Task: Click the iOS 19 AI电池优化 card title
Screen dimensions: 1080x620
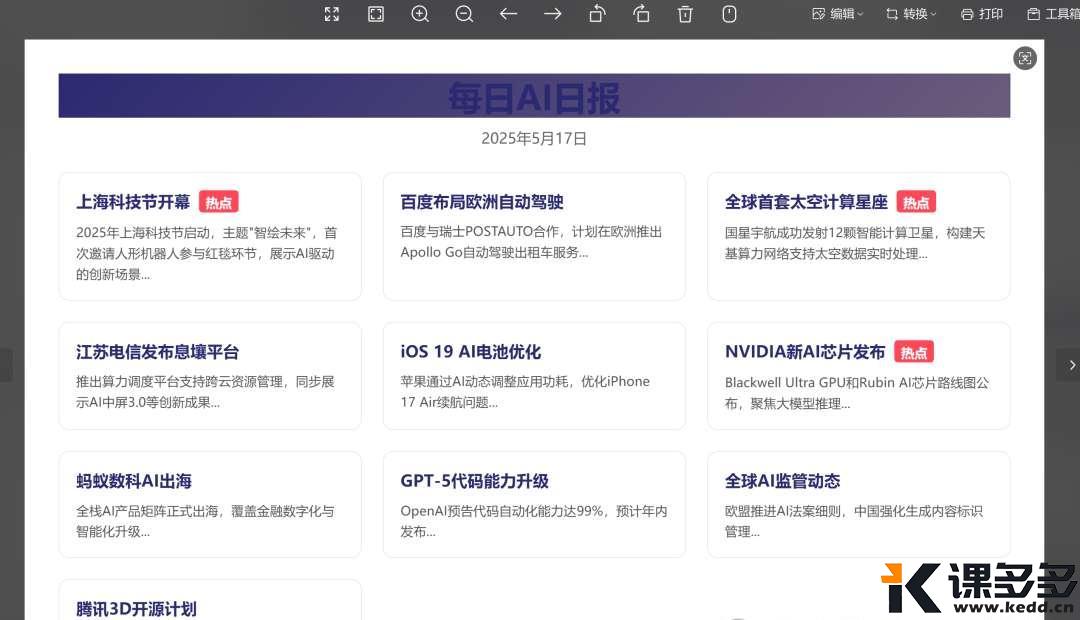Action: [471, 352]
